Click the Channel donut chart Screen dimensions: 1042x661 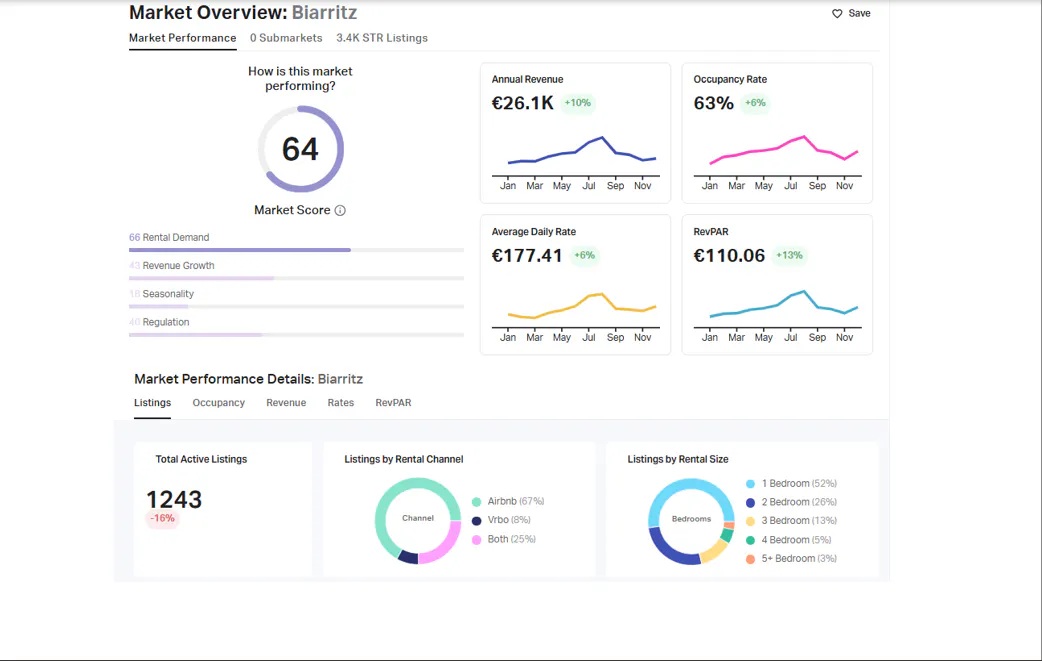click(x=418, y=521)
